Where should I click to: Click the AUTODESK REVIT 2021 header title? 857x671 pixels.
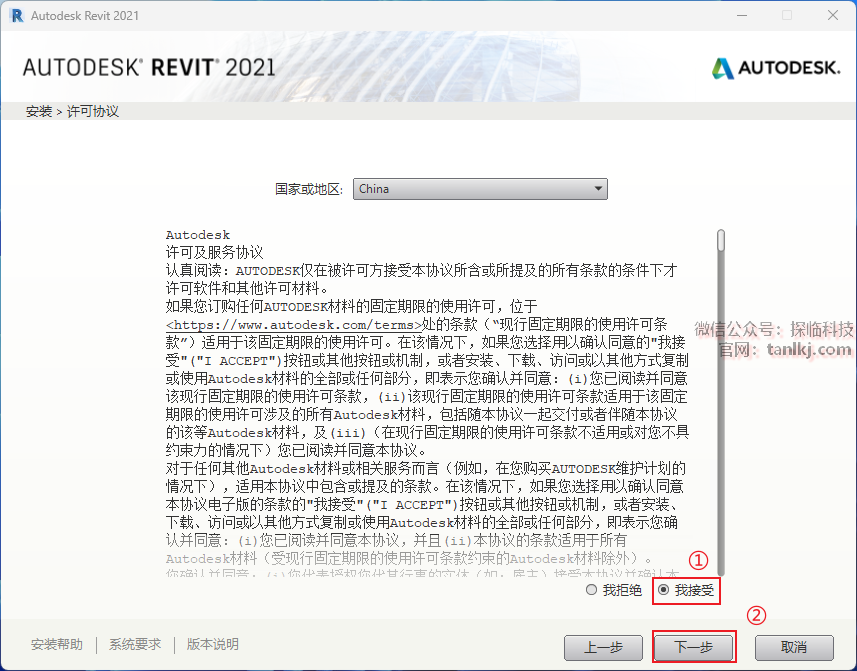click(149, 68)
